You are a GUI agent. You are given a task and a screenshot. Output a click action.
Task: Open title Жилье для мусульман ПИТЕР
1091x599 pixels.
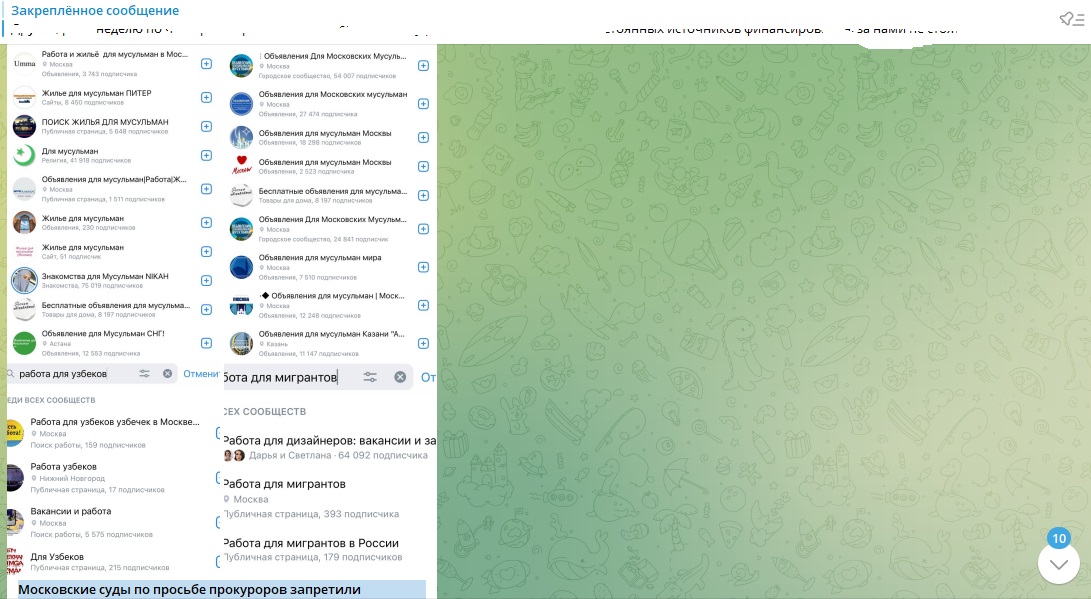coord(96,93)
